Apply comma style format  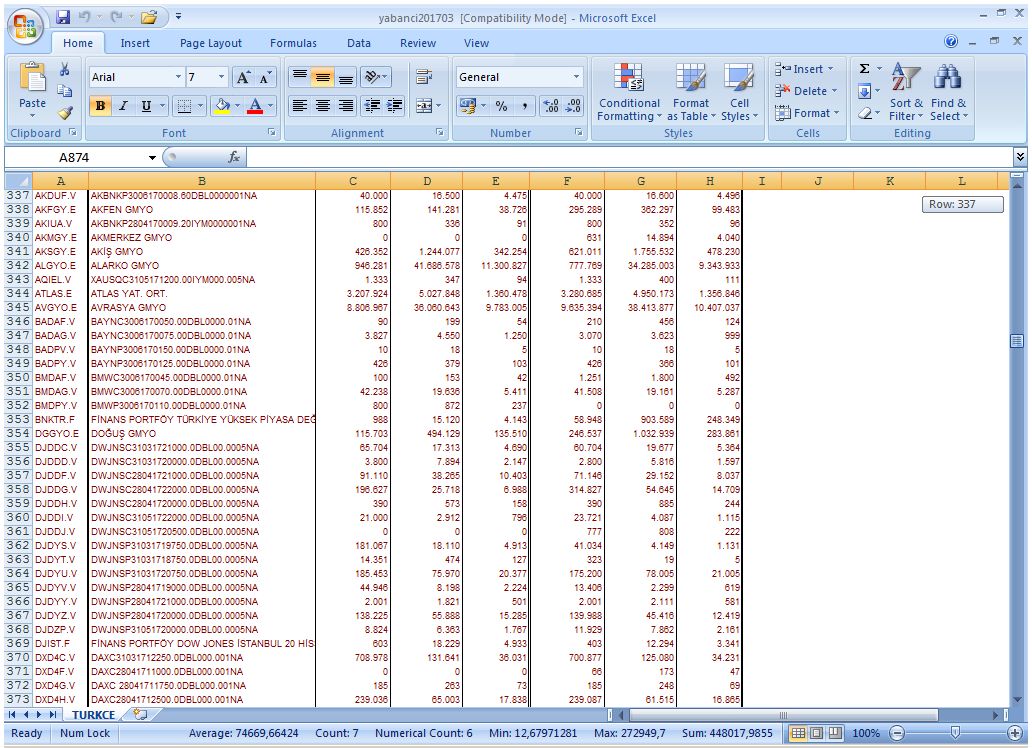525,105
